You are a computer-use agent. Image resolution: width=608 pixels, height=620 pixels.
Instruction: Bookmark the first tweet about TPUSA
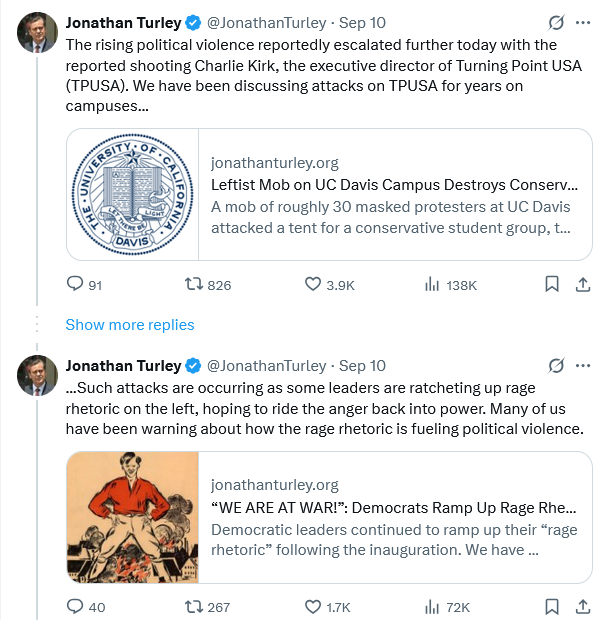click(x=551, y=285)
